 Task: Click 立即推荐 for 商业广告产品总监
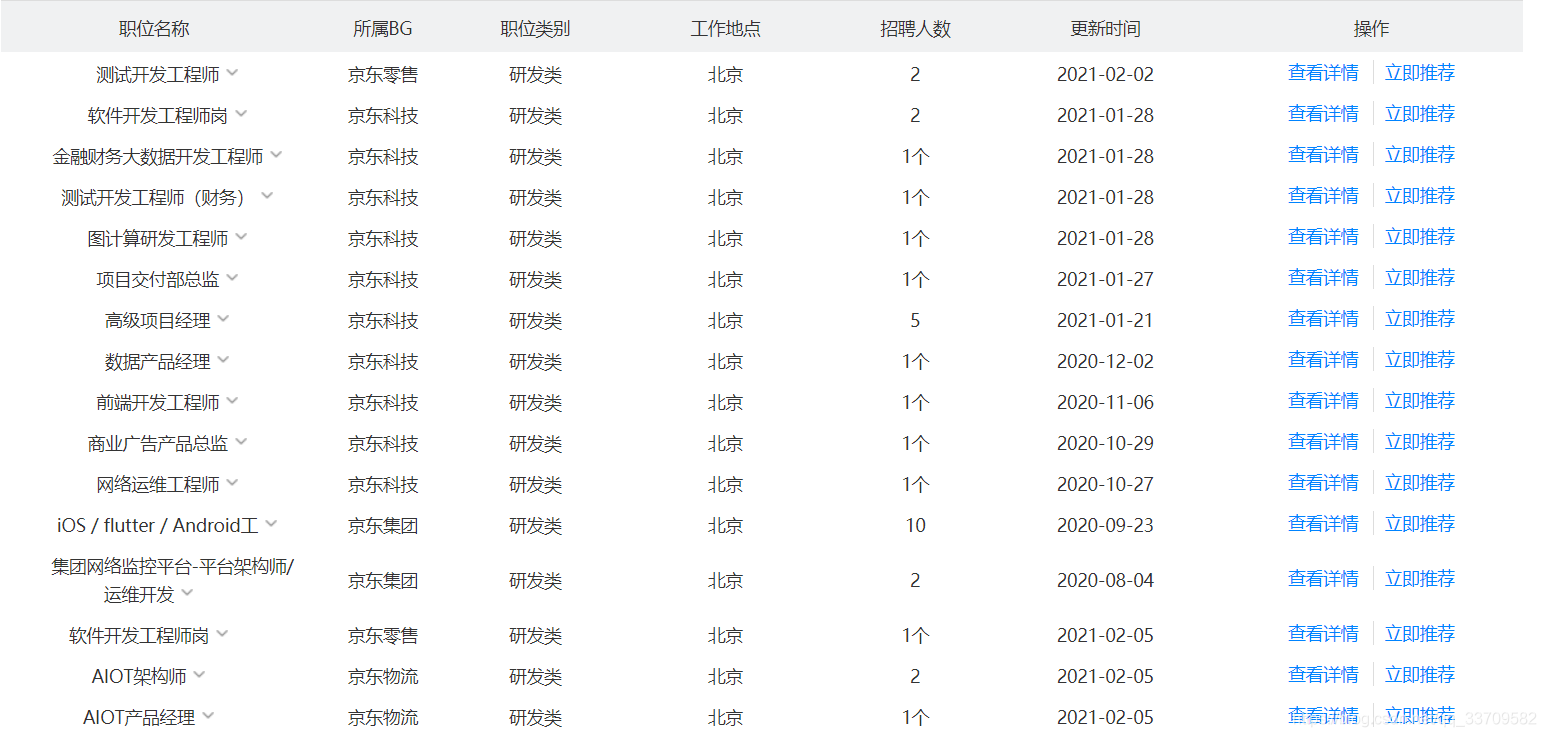coord(1419,442)
